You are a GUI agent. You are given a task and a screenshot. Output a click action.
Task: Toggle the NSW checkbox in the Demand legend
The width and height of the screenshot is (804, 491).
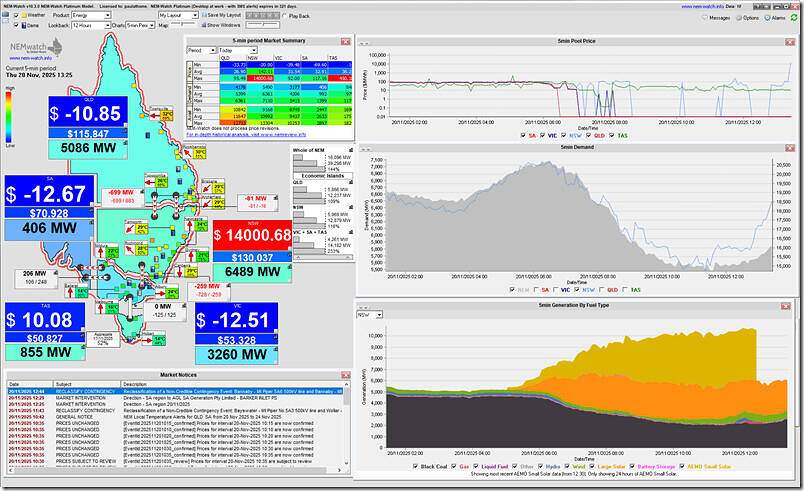(x=577, y=290)
